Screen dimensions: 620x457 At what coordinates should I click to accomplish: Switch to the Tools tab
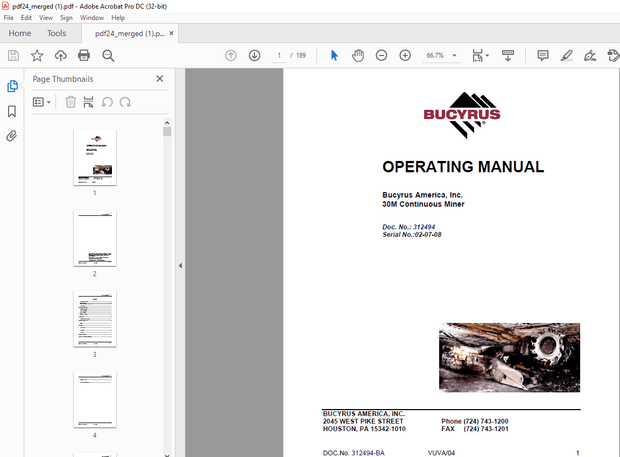tap(57, 33)
